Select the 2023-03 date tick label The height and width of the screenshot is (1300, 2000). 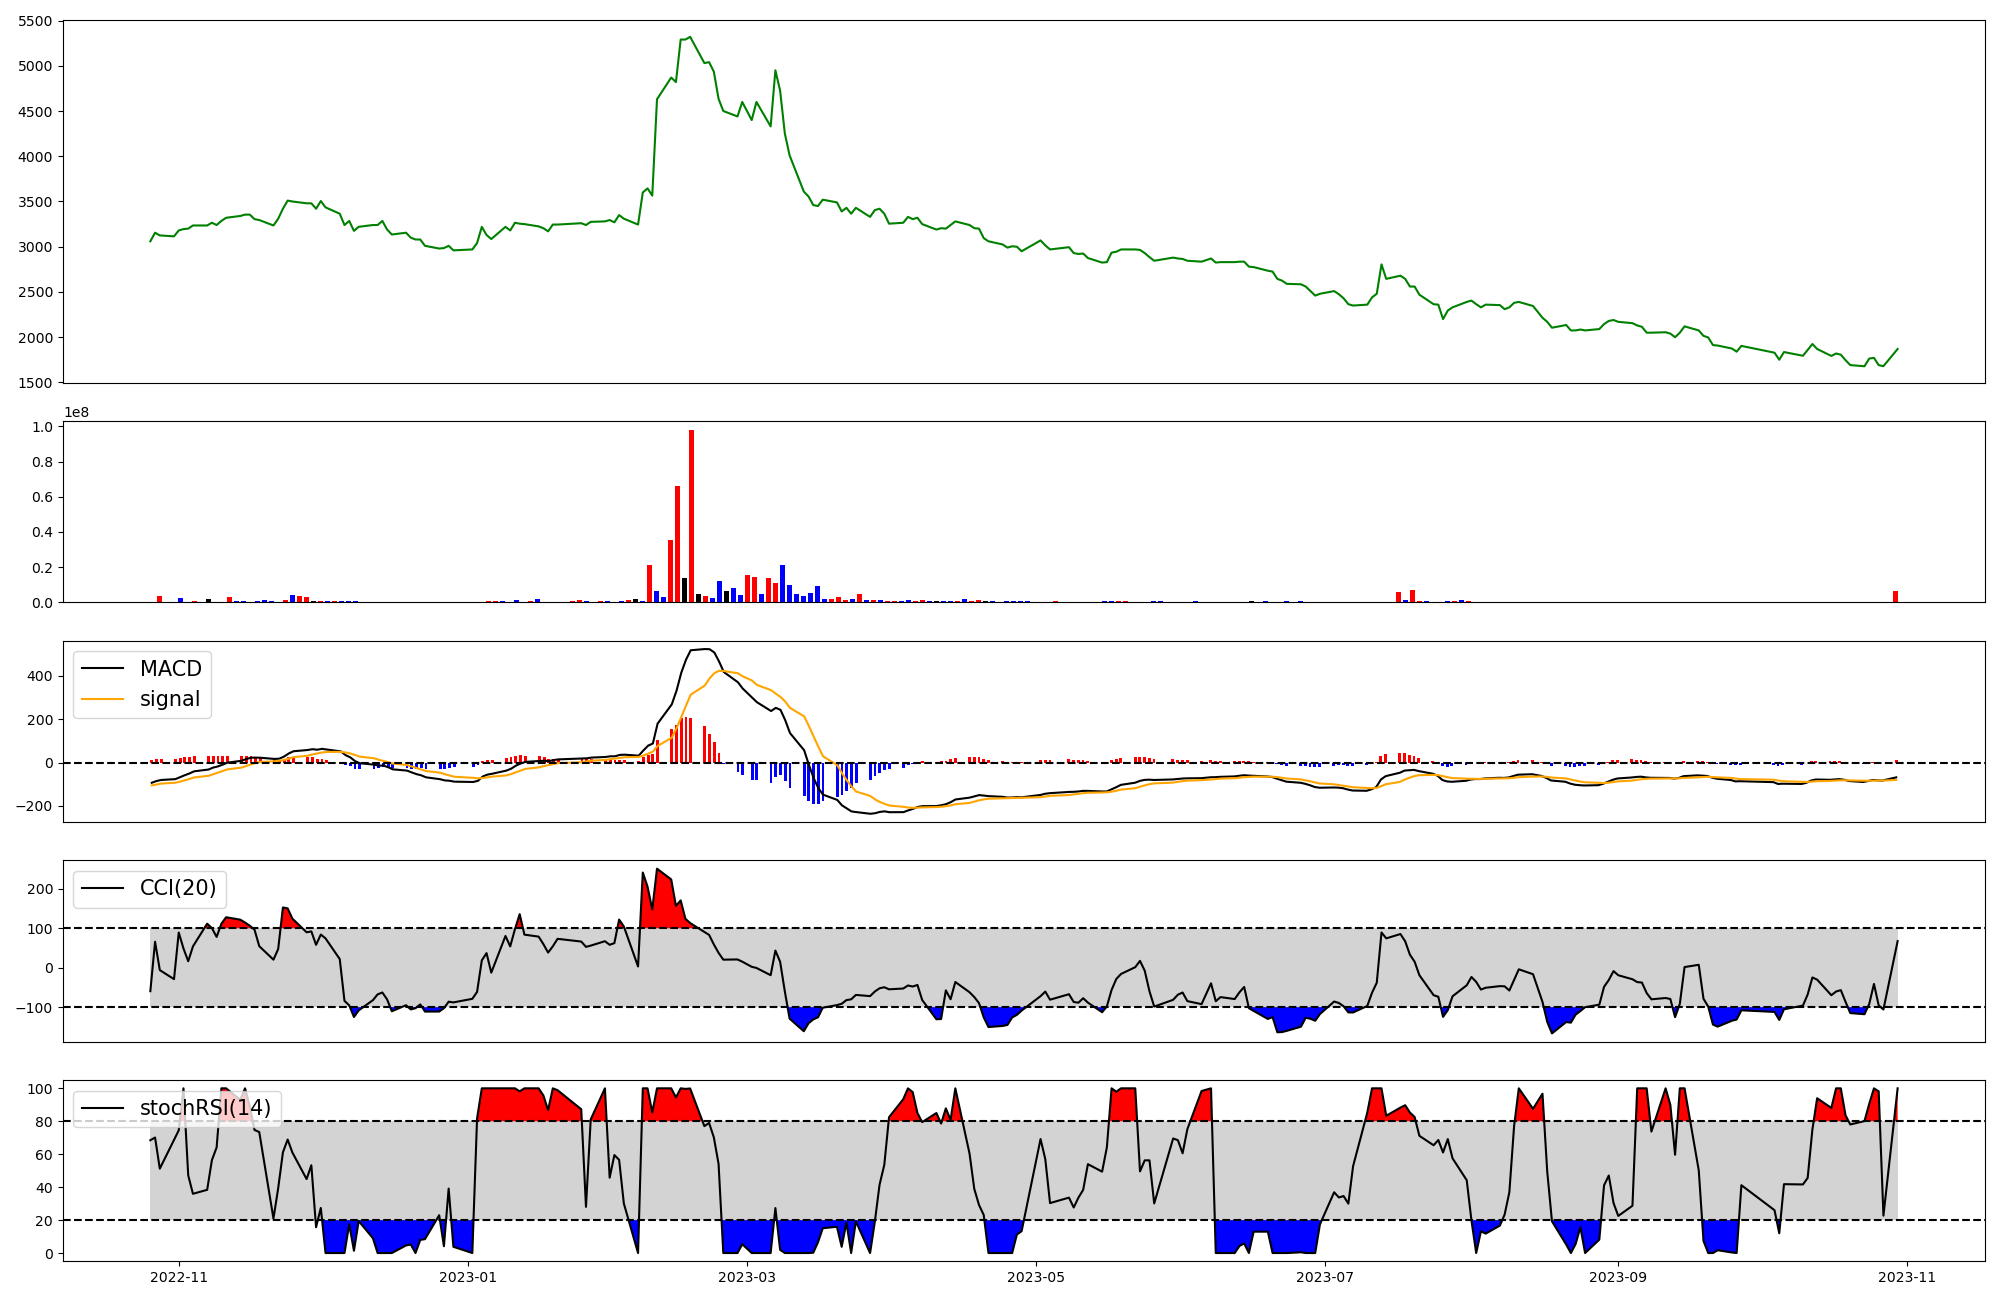pos(747,1277)
